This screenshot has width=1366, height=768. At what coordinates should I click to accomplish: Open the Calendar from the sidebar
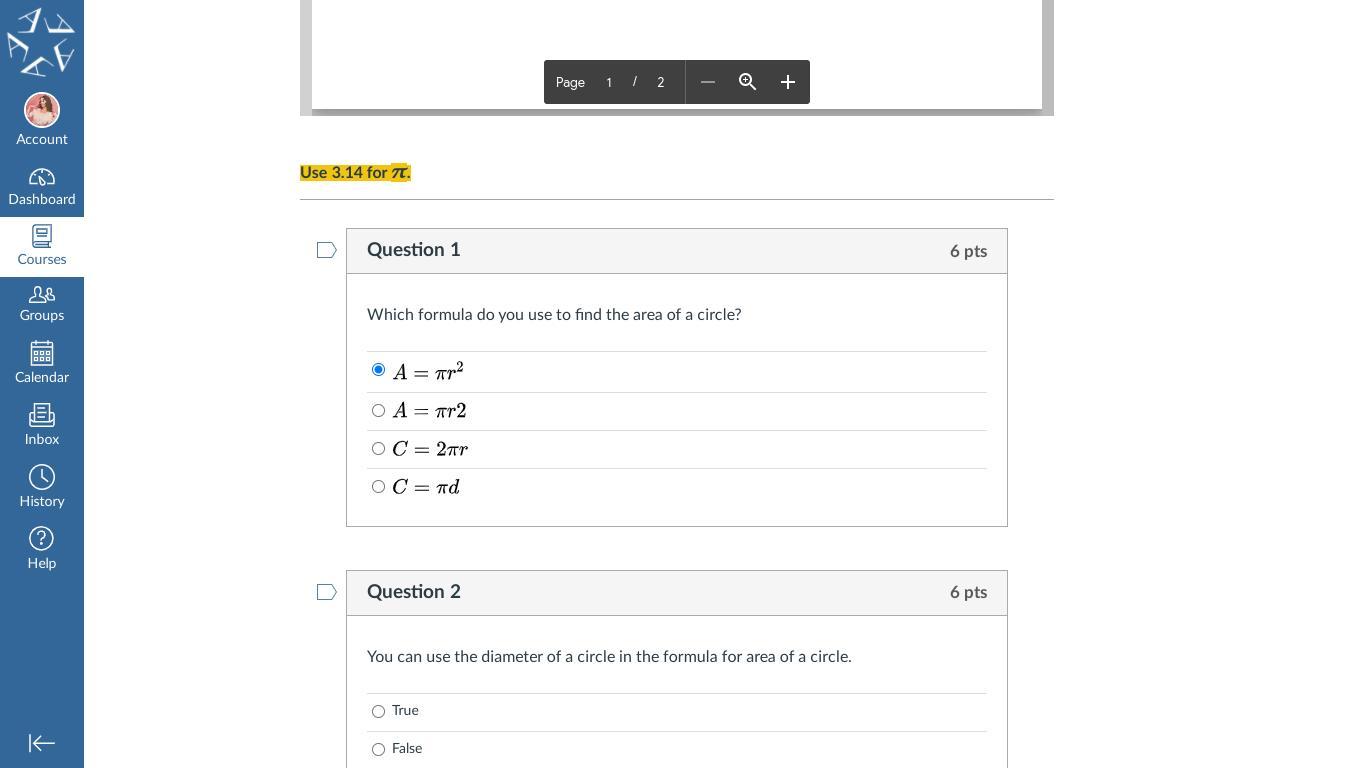pos(42,363)
